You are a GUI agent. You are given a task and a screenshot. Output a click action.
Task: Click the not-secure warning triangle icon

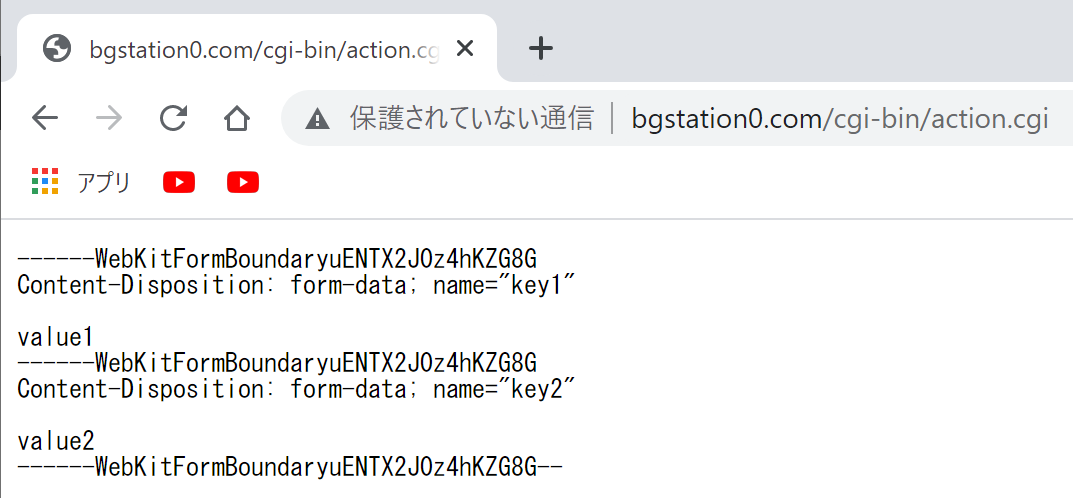318,119
